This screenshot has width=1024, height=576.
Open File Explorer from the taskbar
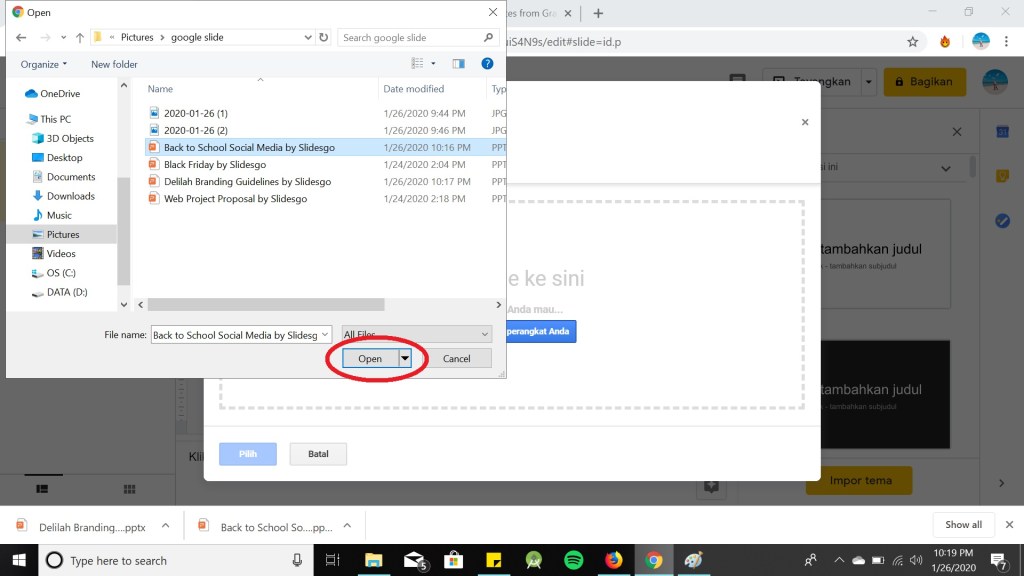[373, 561]
